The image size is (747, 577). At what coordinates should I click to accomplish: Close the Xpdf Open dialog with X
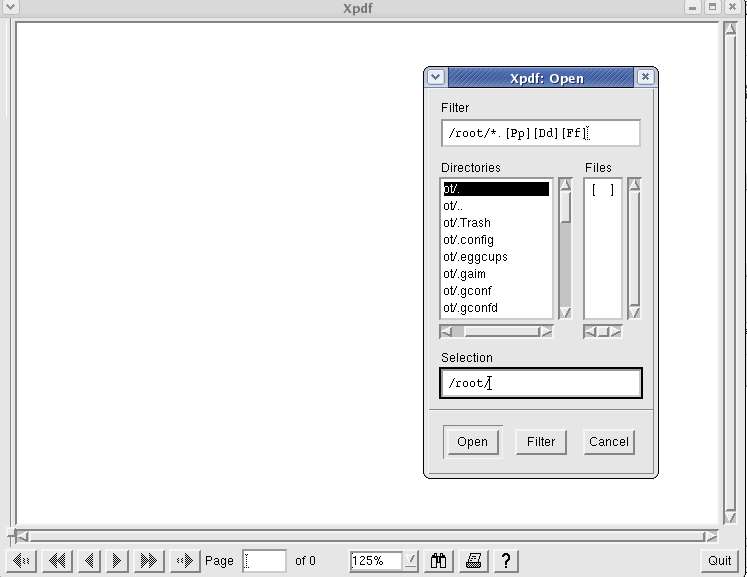[x=645, y=77]
